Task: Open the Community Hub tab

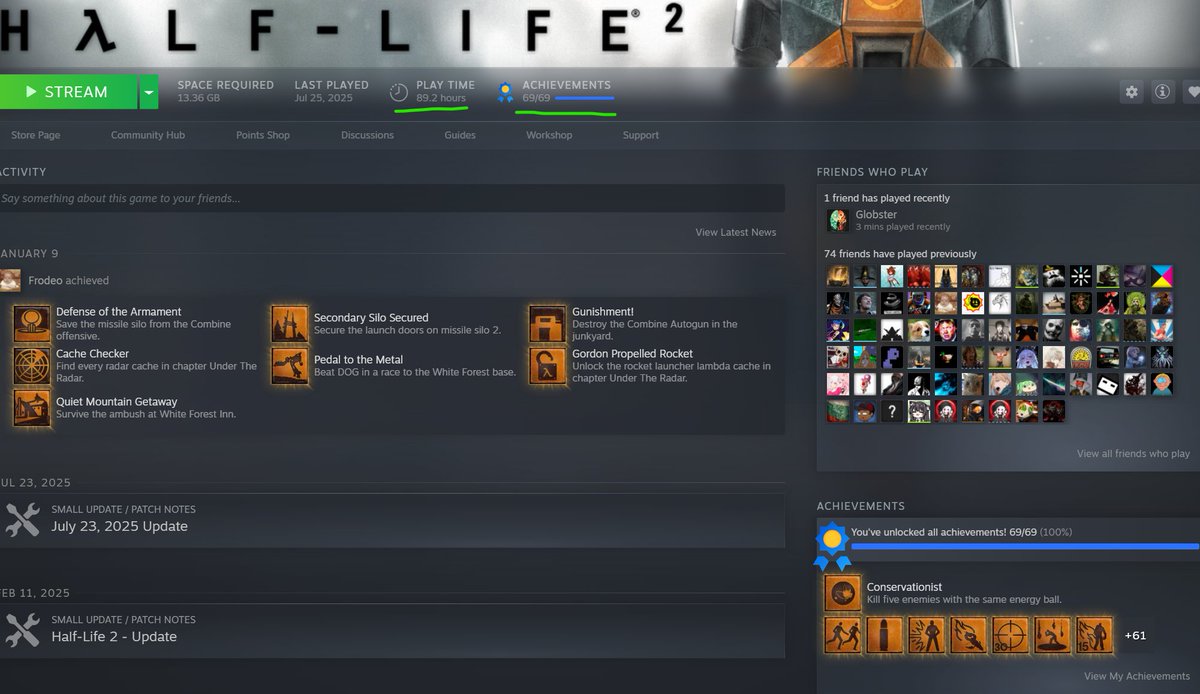Action: pyautogui.click(x=148, y=135)
